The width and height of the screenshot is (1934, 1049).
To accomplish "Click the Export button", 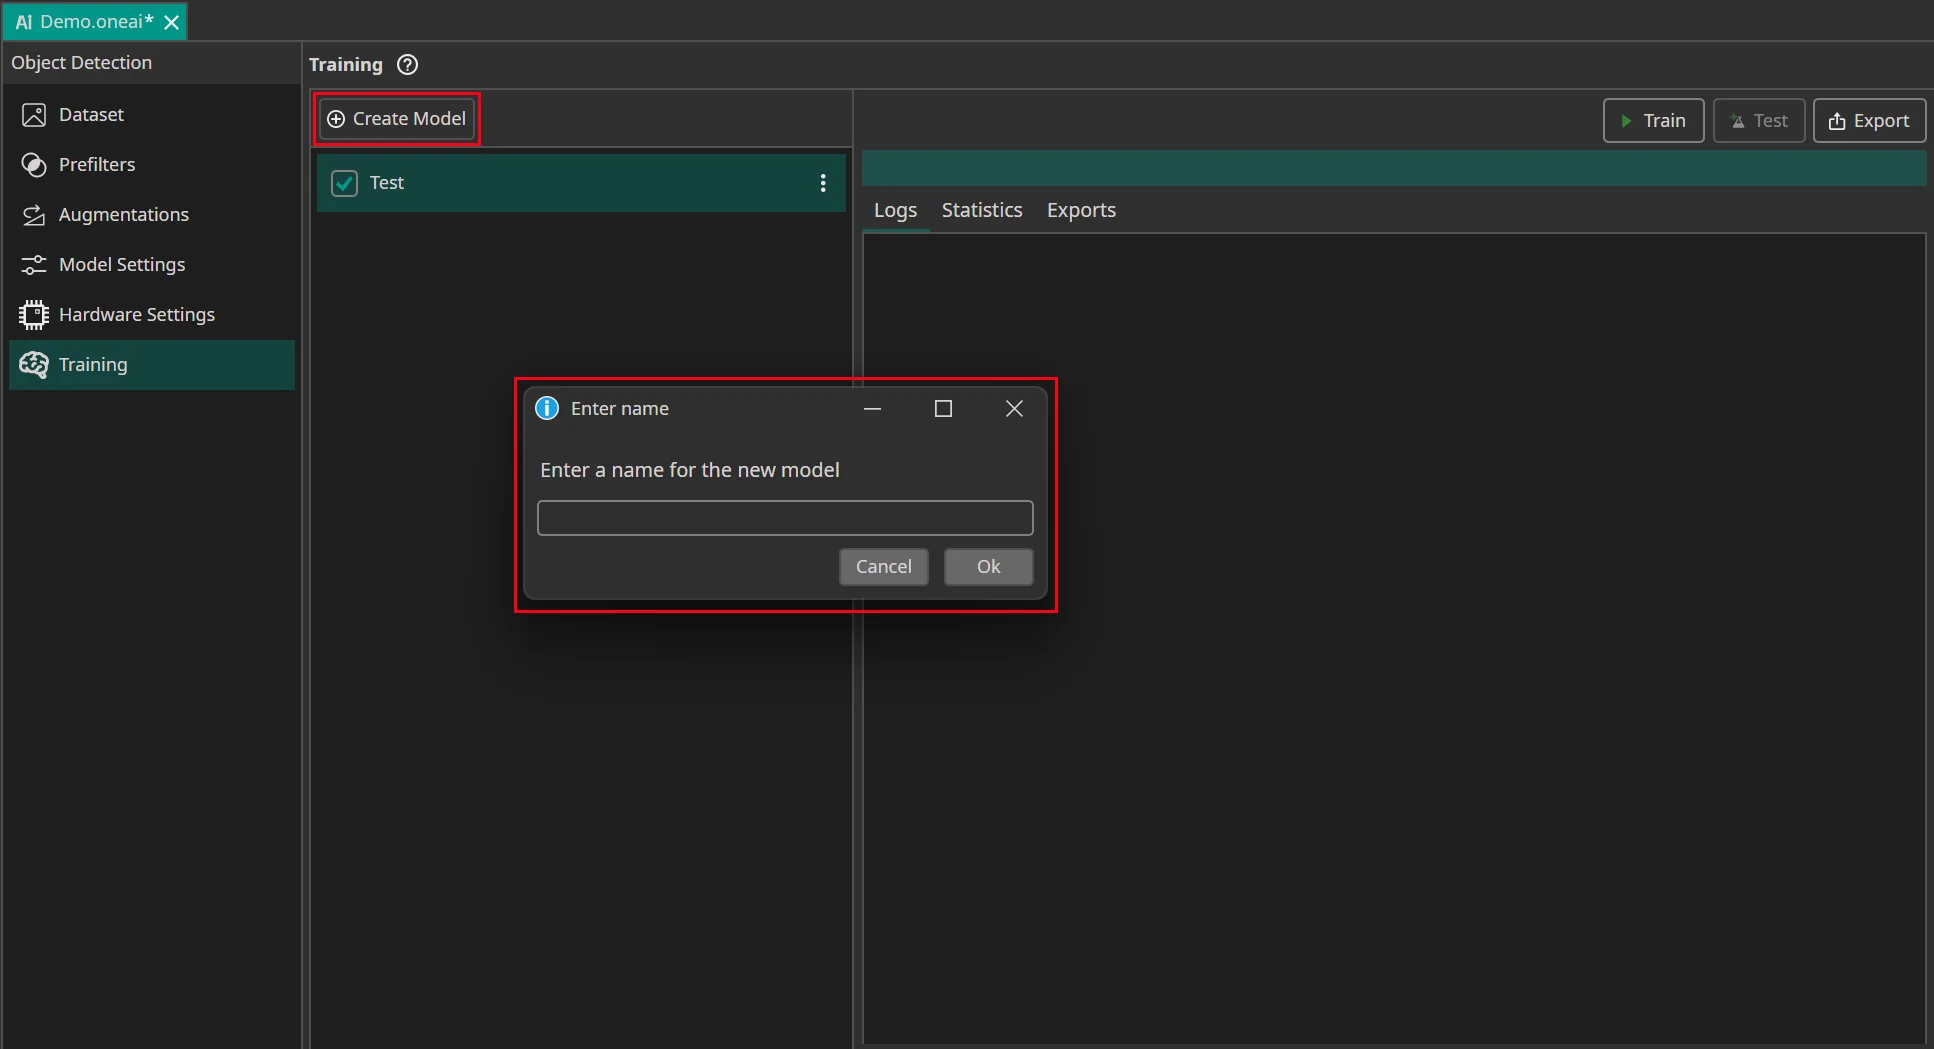I will point(1868,121).
